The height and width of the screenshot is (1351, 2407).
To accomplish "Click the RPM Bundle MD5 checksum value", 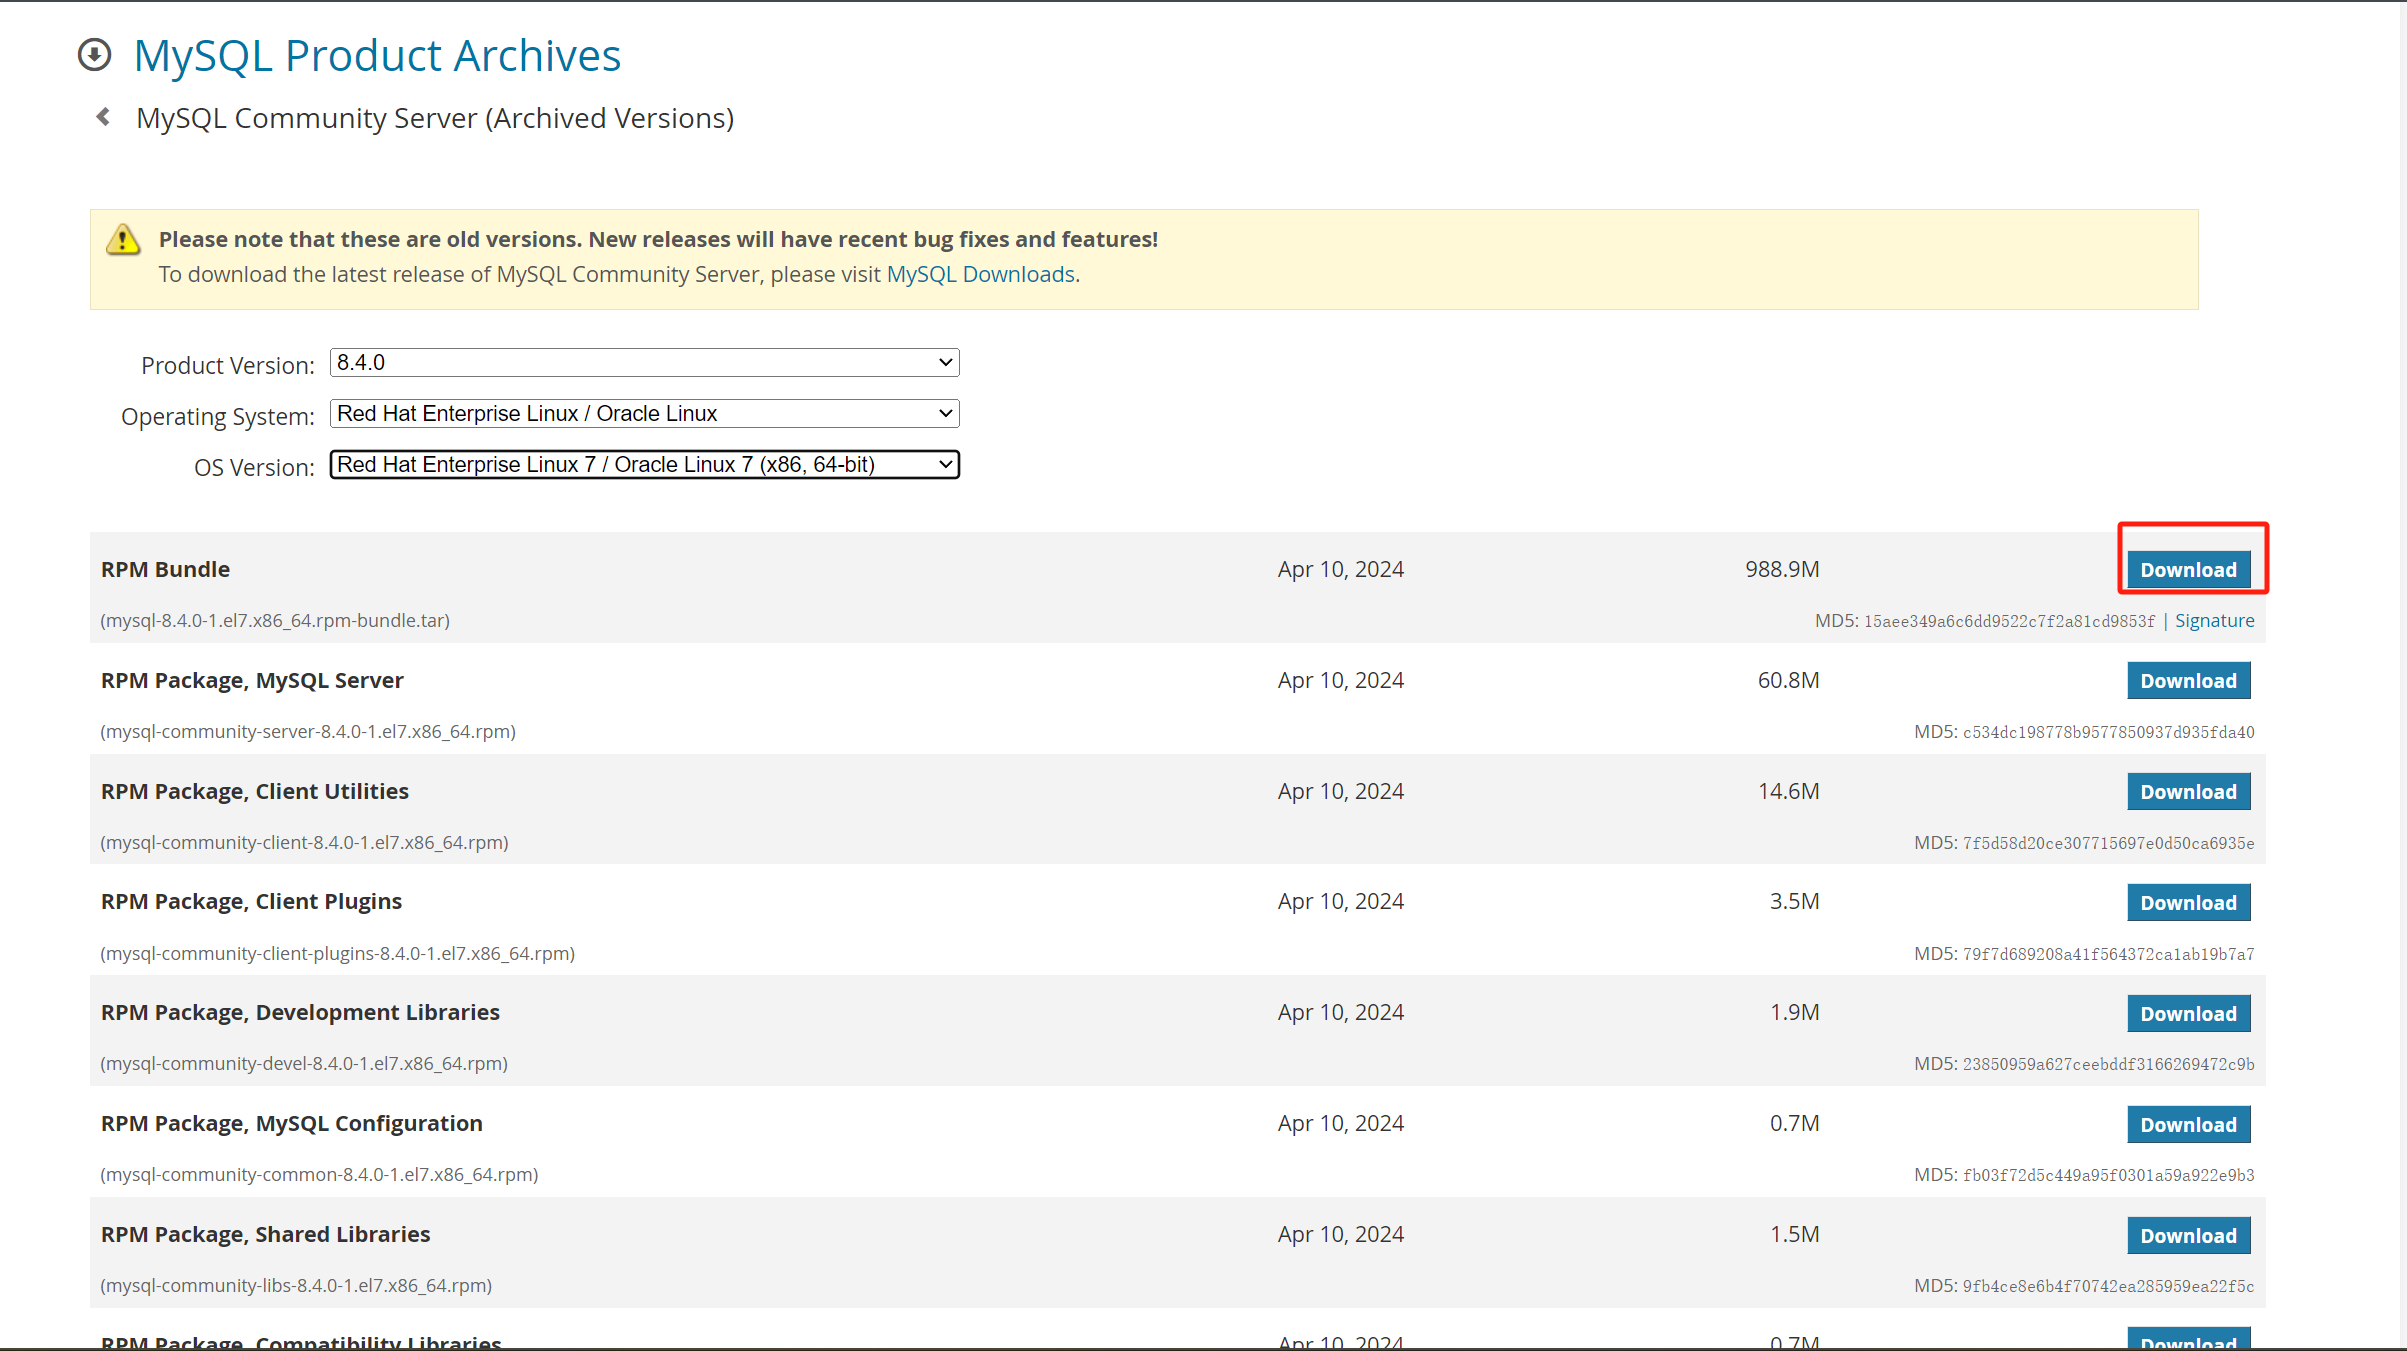I will point(2009,621).
